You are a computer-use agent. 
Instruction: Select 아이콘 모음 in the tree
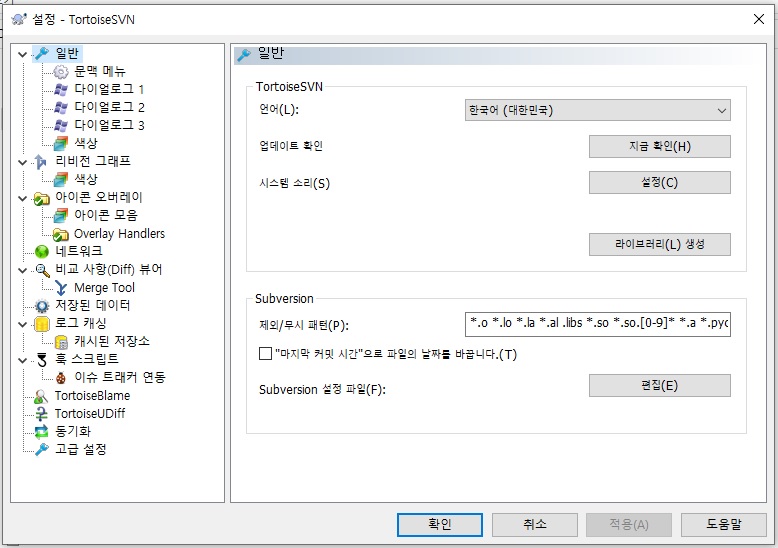point(106,215)
